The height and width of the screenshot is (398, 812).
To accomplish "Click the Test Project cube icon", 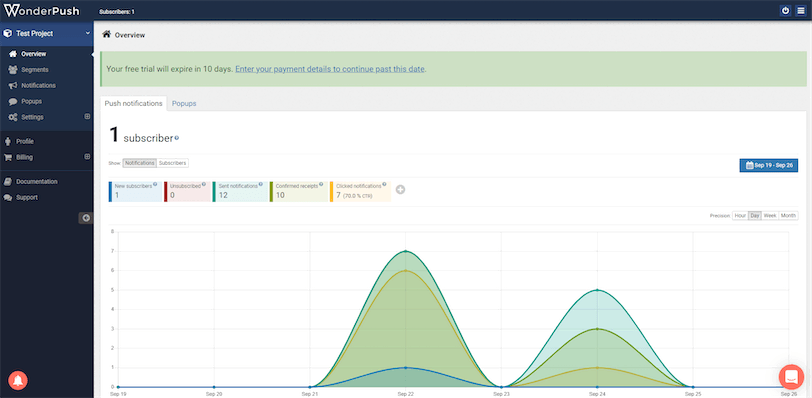I will (x=7, y=34).
